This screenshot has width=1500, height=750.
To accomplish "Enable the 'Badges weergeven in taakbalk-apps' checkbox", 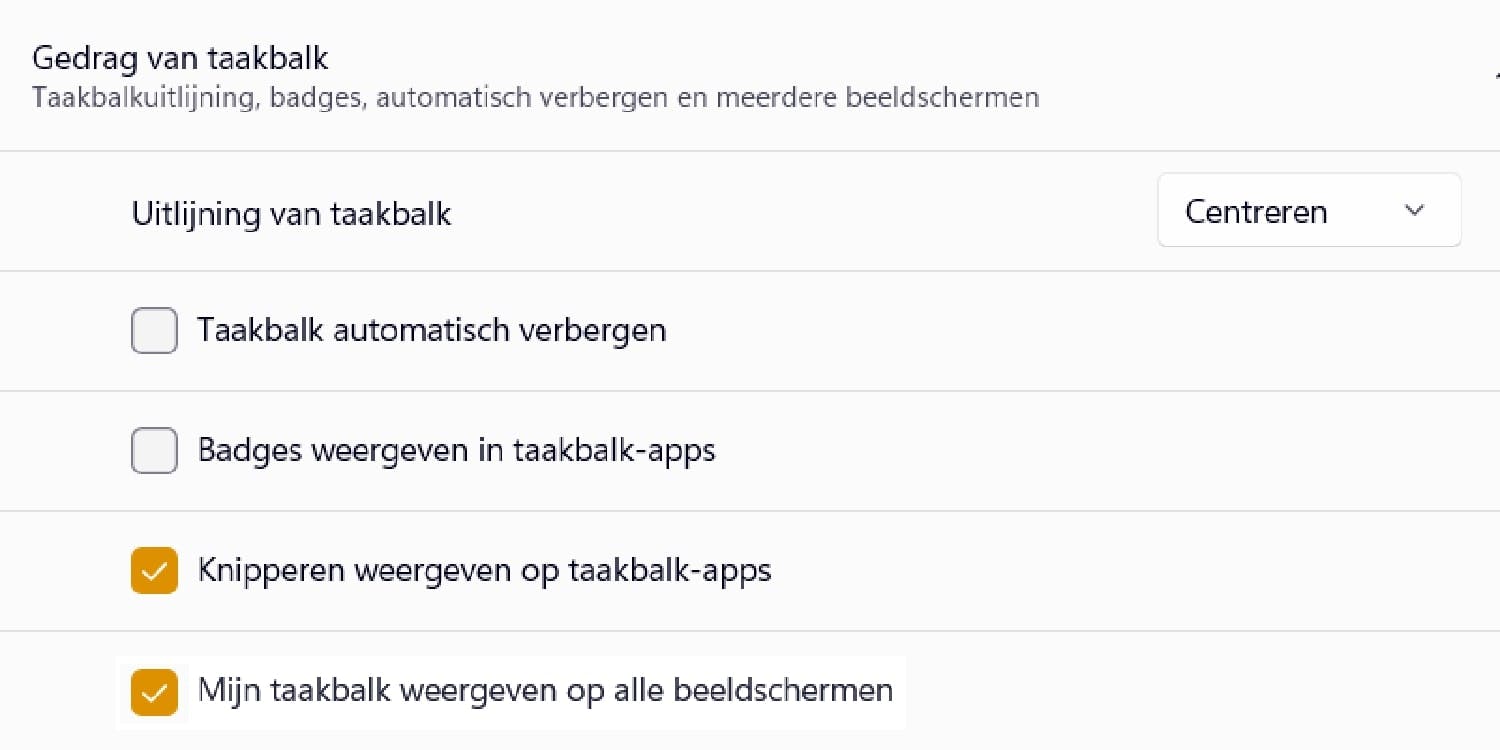I will [154, 451].
